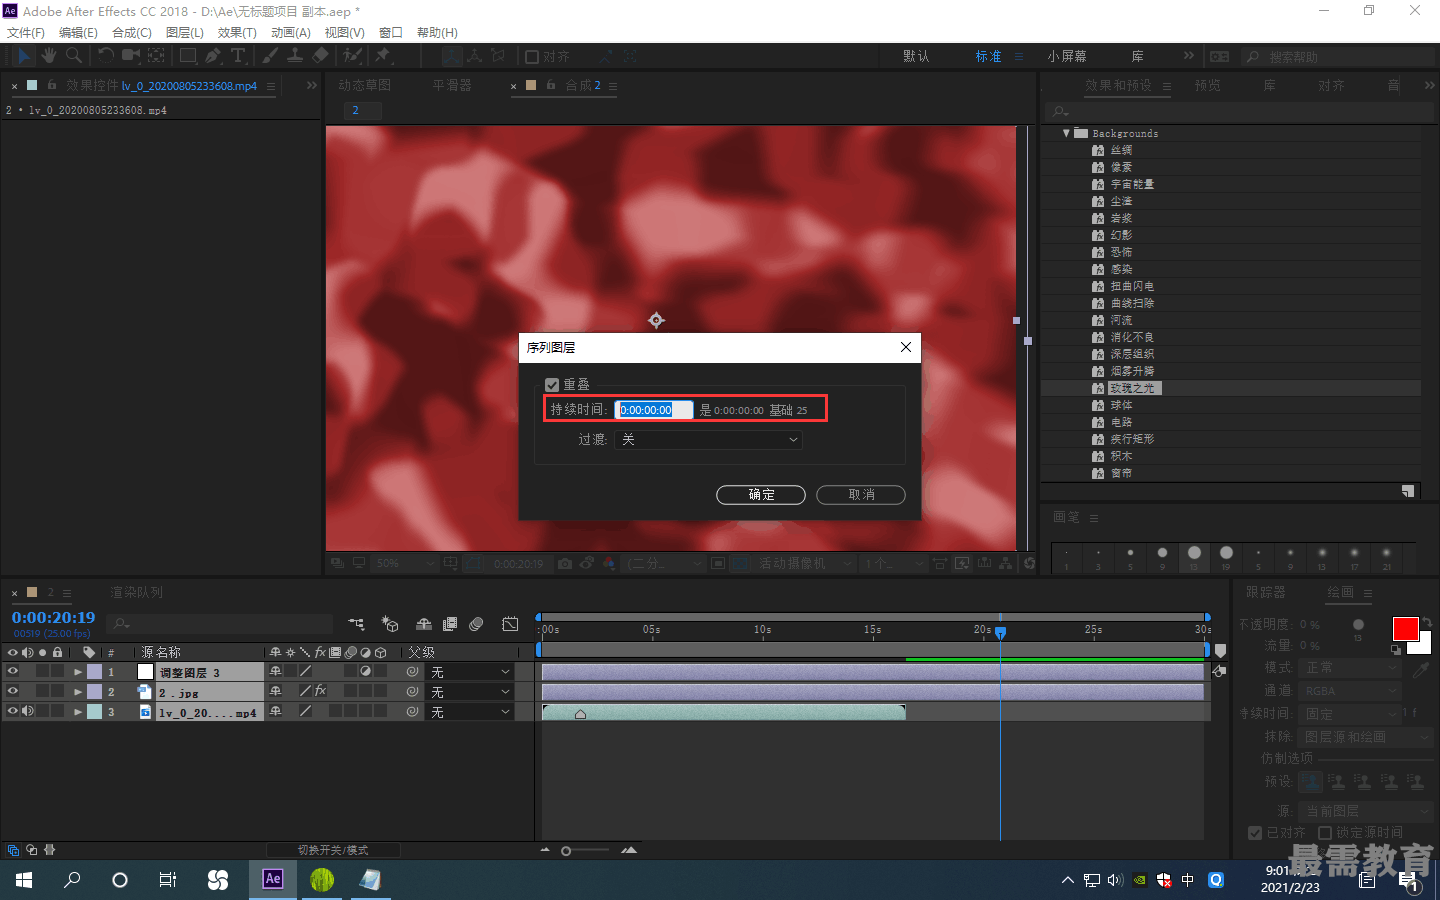Uncheck the 重叠 overlap checkbox
Screen dimensions: 1440x900
(552, 385)
